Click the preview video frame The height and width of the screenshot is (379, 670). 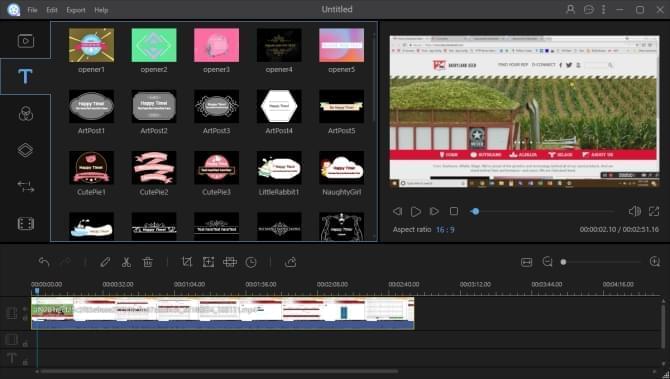click(524, 112)
